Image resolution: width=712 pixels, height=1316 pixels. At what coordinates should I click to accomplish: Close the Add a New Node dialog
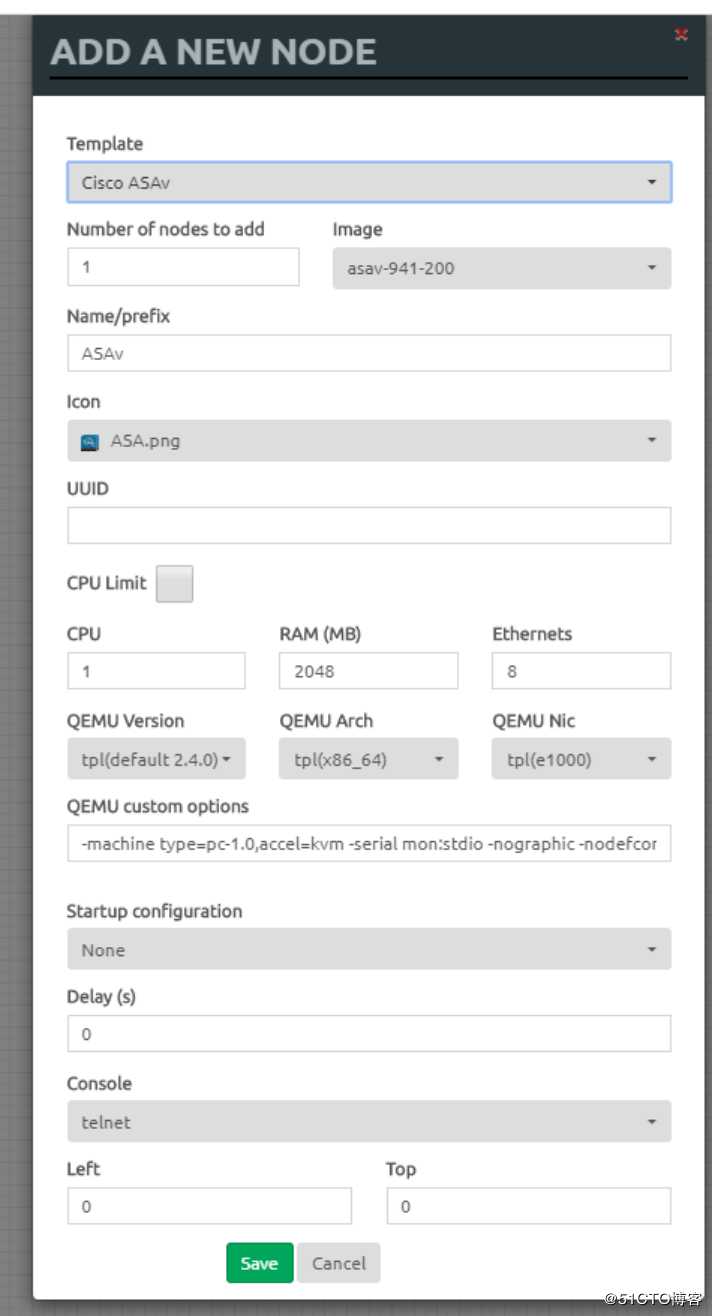pos(681,35)
